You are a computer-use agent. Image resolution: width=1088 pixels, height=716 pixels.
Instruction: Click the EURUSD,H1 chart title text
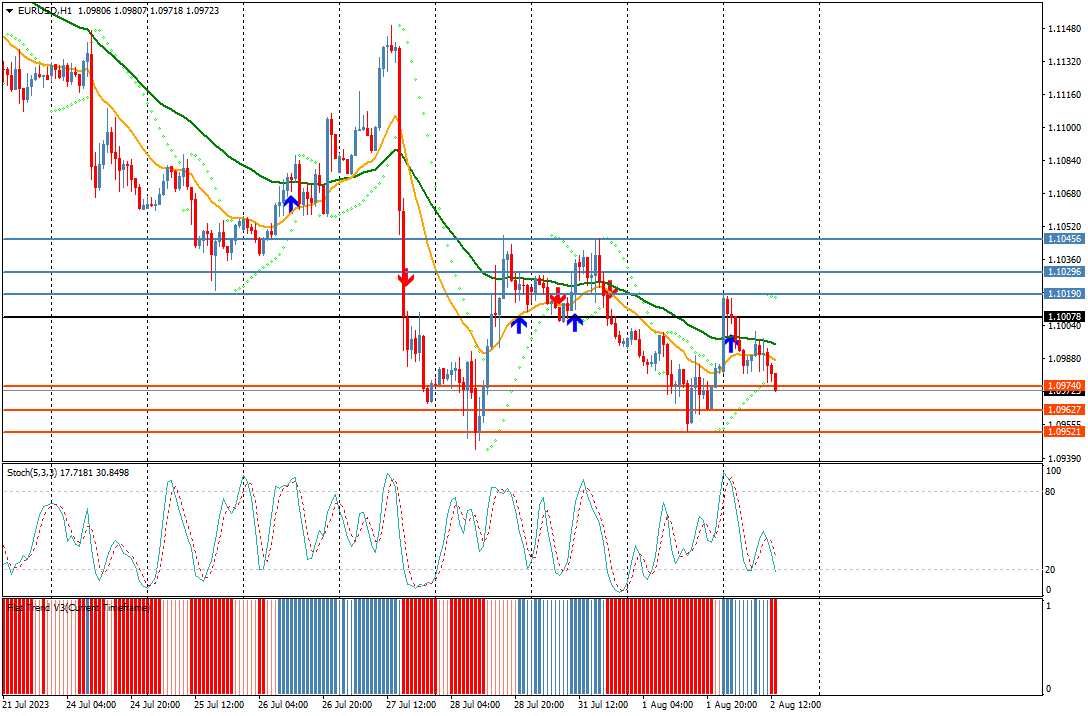click(44, 10)
